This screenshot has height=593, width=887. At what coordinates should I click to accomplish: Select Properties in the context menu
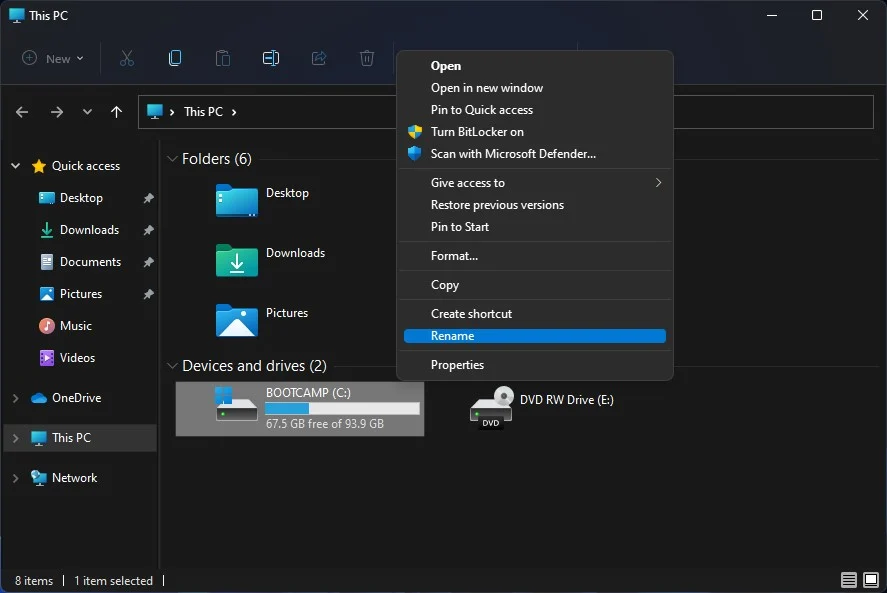click(x=457, y=365)
